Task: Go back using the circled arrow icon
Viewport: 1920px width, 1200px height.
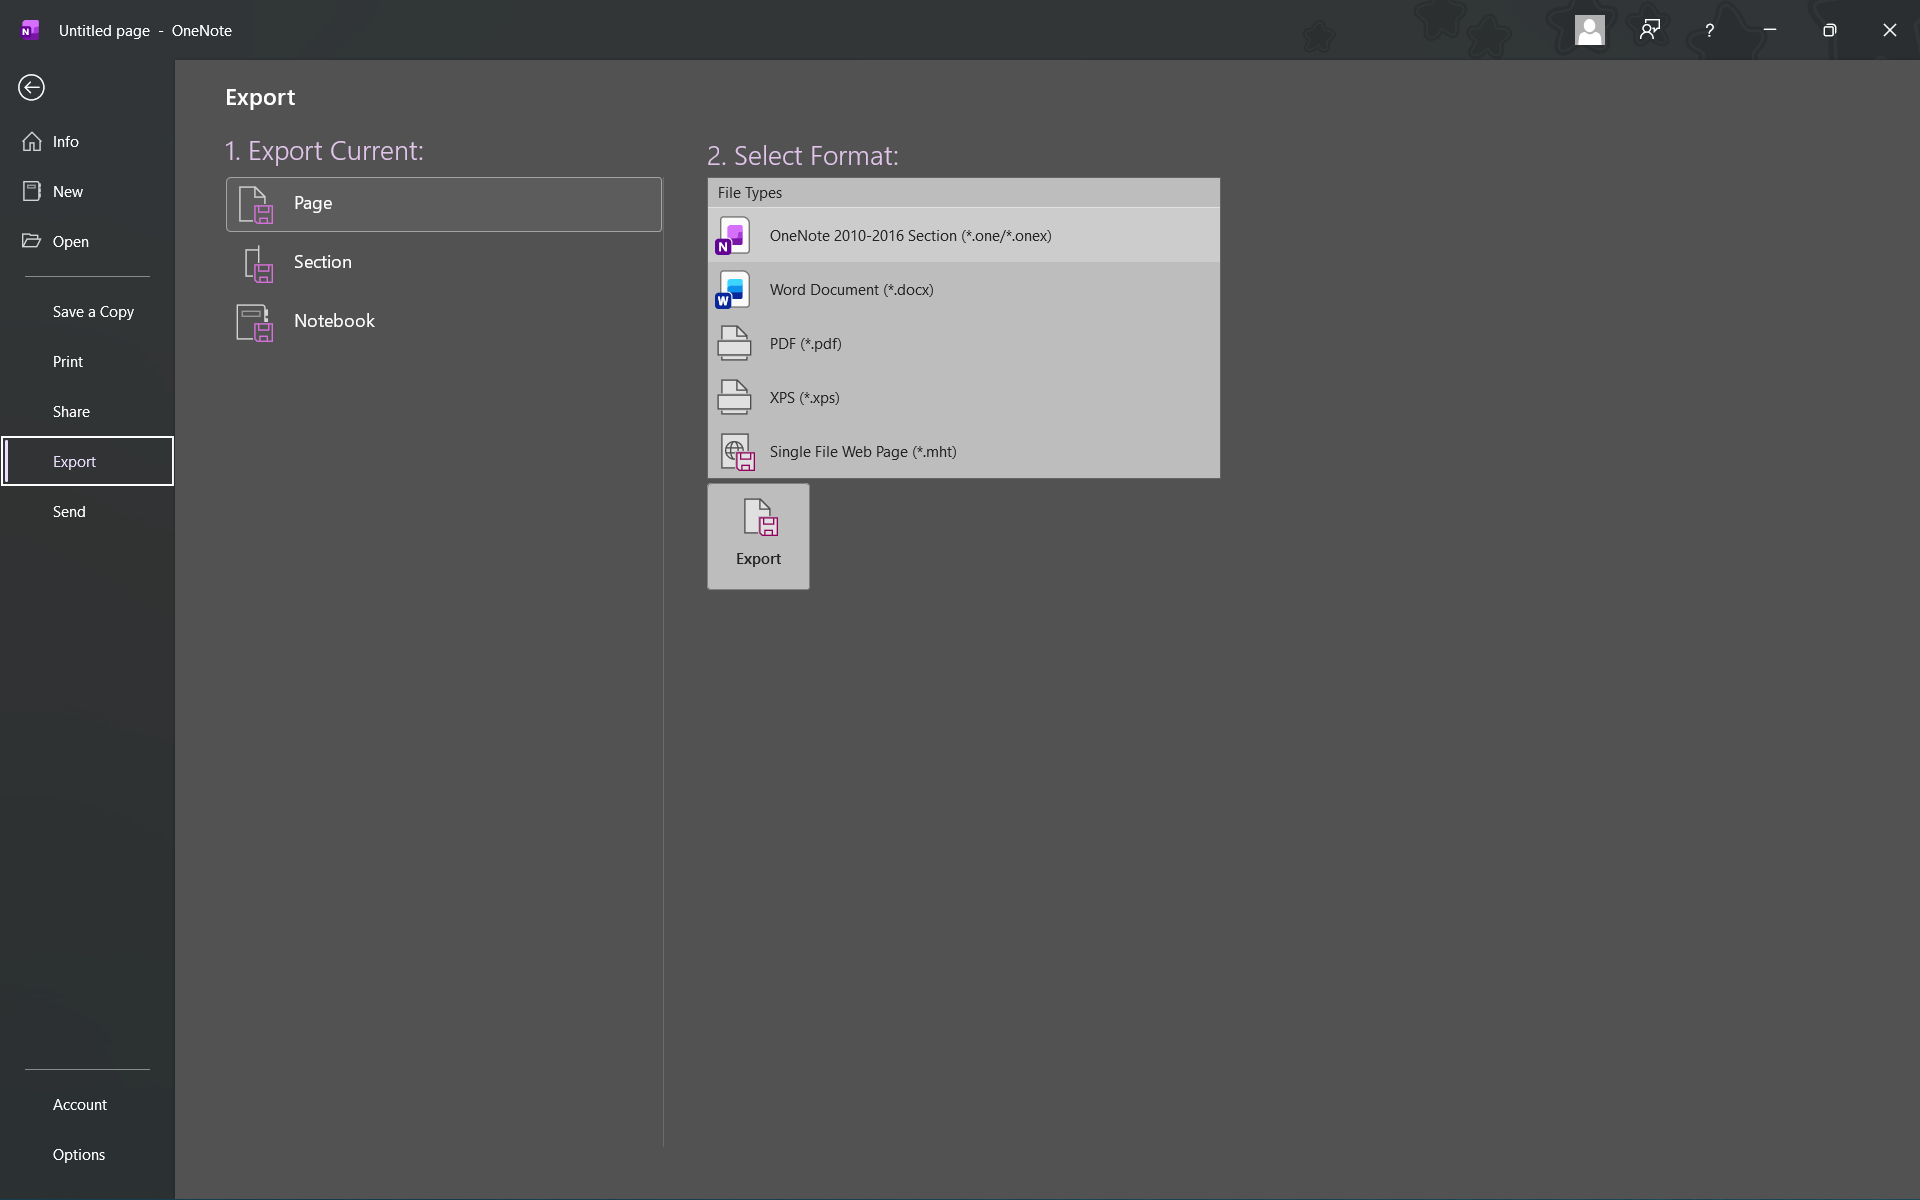Action: click(x=31, y=88)
